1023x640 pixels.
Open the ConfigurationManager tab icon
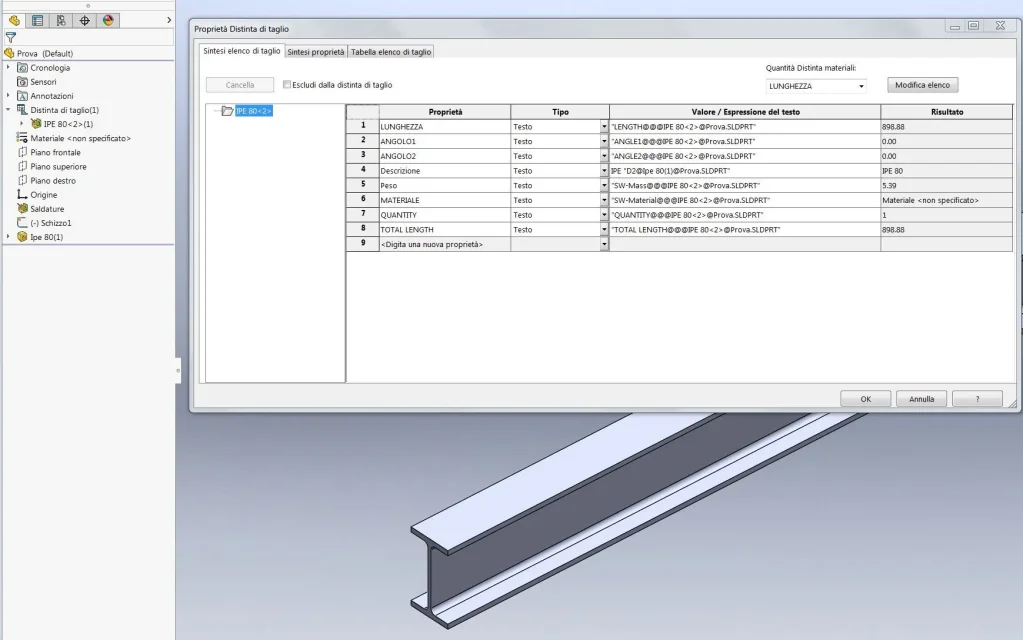click(61, 20)
